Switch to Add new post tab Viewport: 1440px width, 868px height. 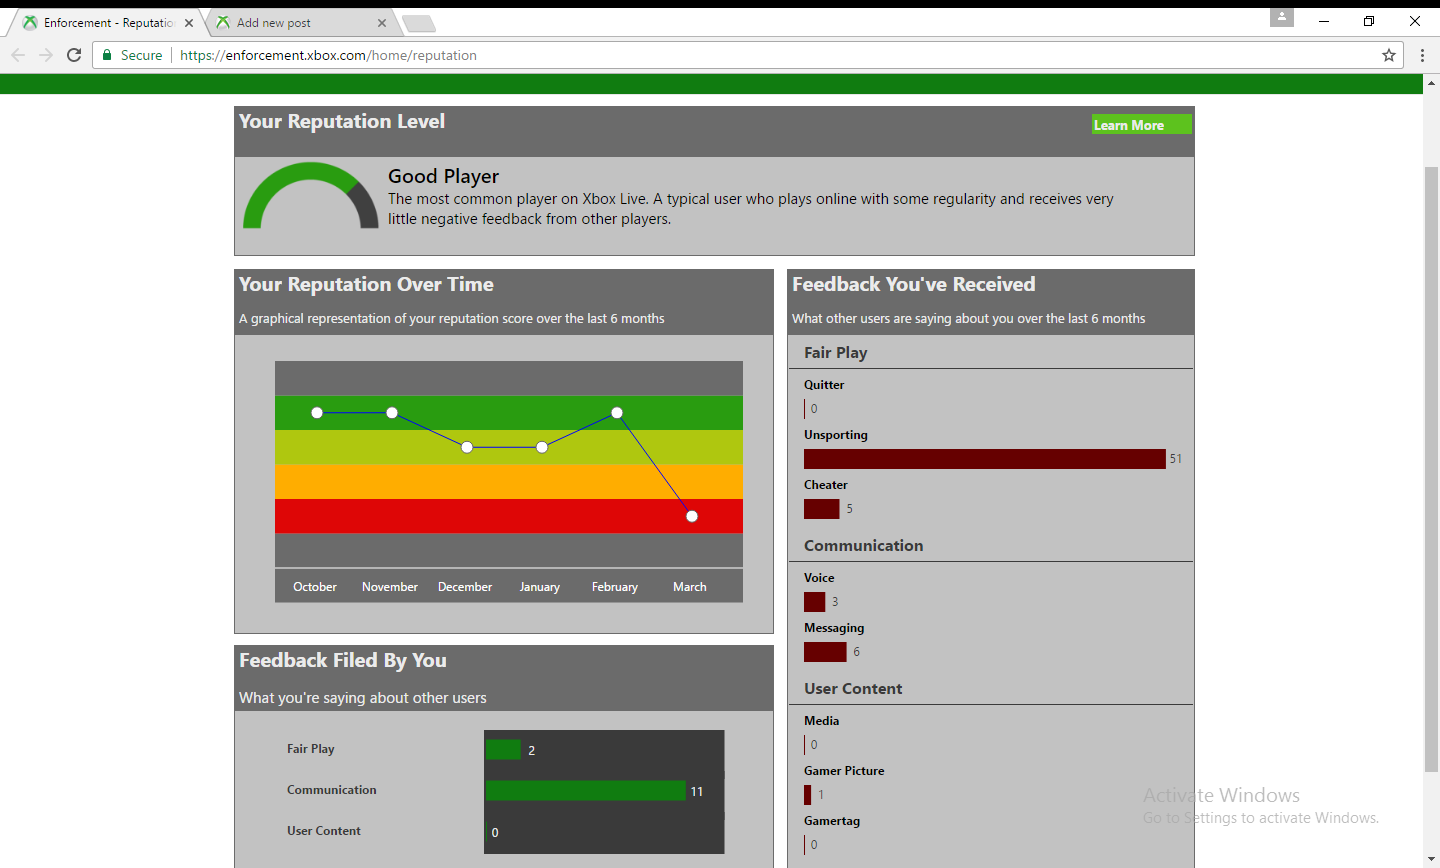300,23
